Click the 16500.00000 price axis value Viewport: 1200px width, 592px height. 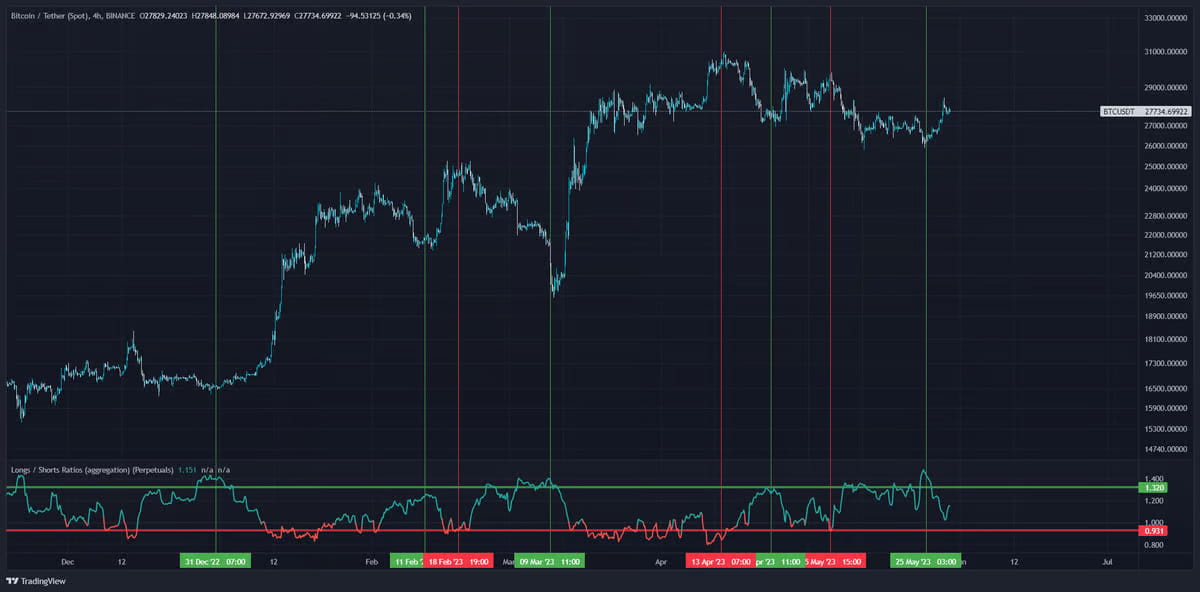pos(1168,388)
